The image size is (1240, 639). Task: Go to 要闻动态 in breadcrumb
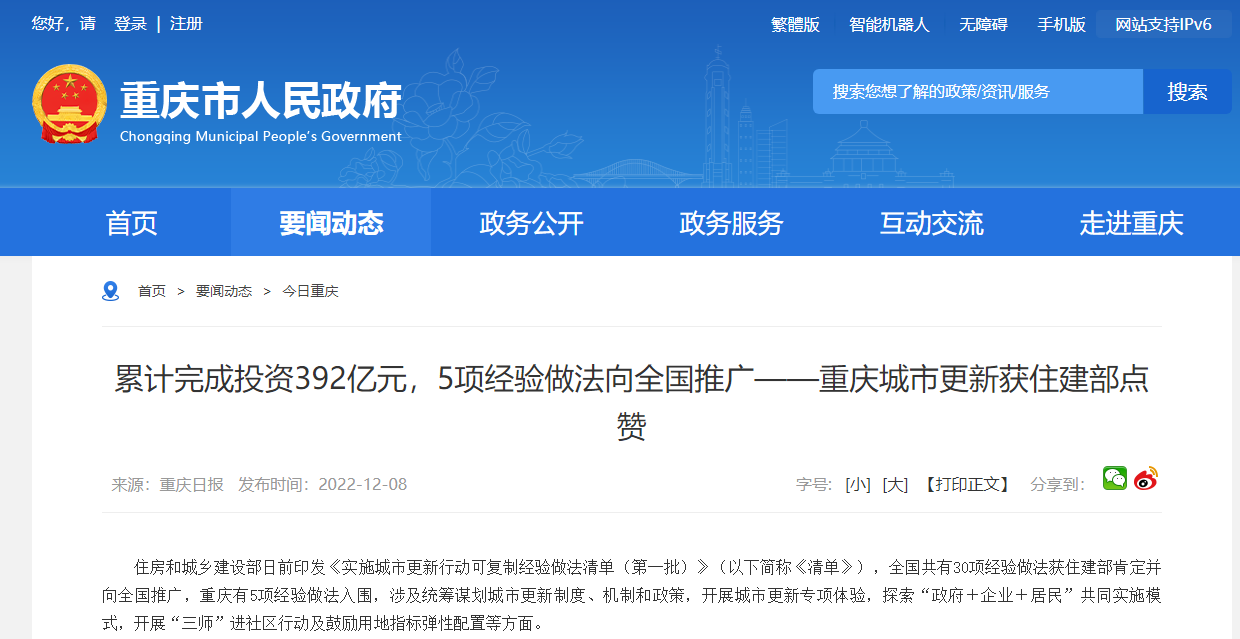point(224,291)
